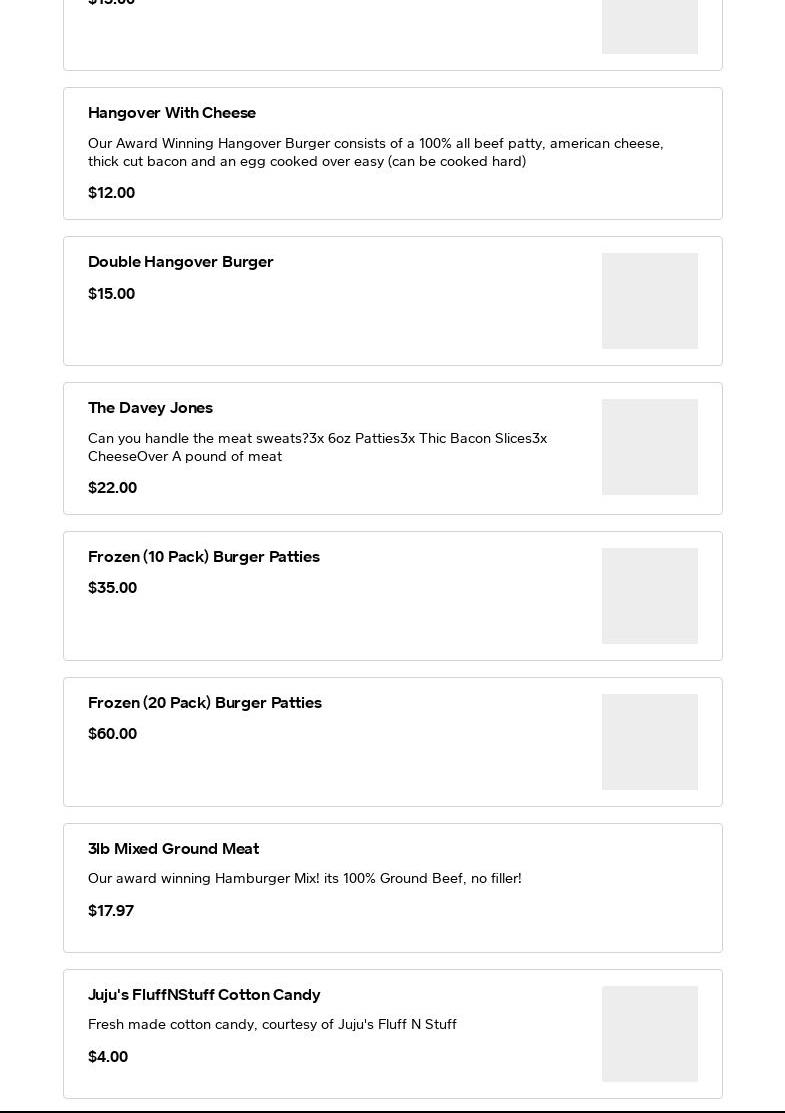Viewport: 785px width, 1113px height.
Task: Choose Frozen (20 Pack) Burger Patties
Action: point(205,703)
